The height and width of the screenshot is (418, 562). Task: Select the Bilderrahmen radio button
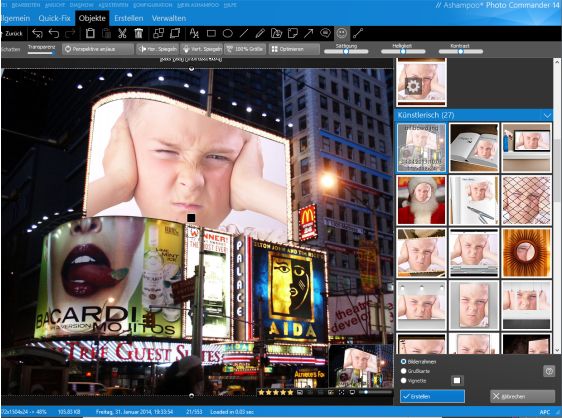tap(404, 362)
